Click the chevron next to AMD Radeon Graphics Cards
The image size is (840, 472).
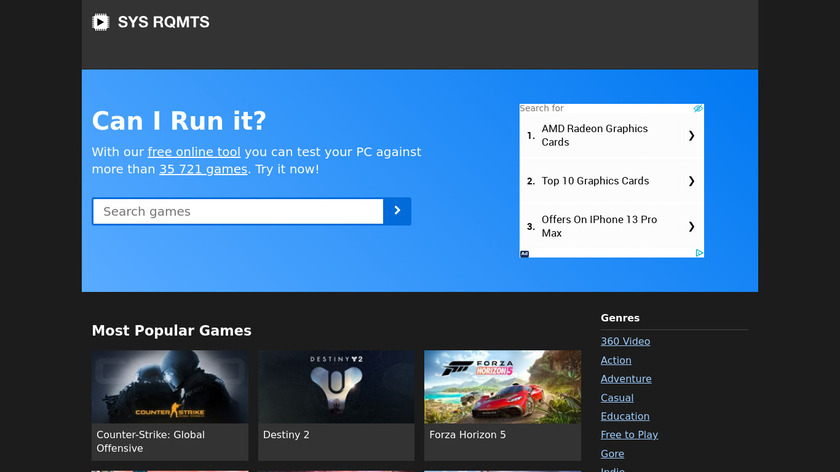(x=691, y=136)
